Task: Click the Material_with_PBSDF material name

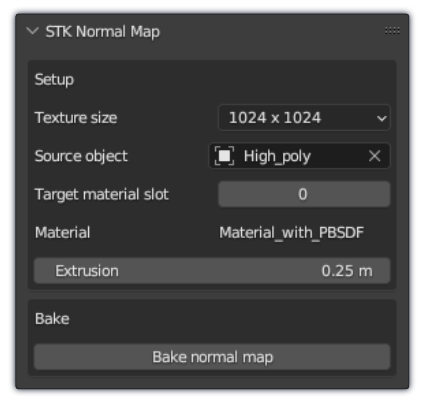Action: coord(291,233)
